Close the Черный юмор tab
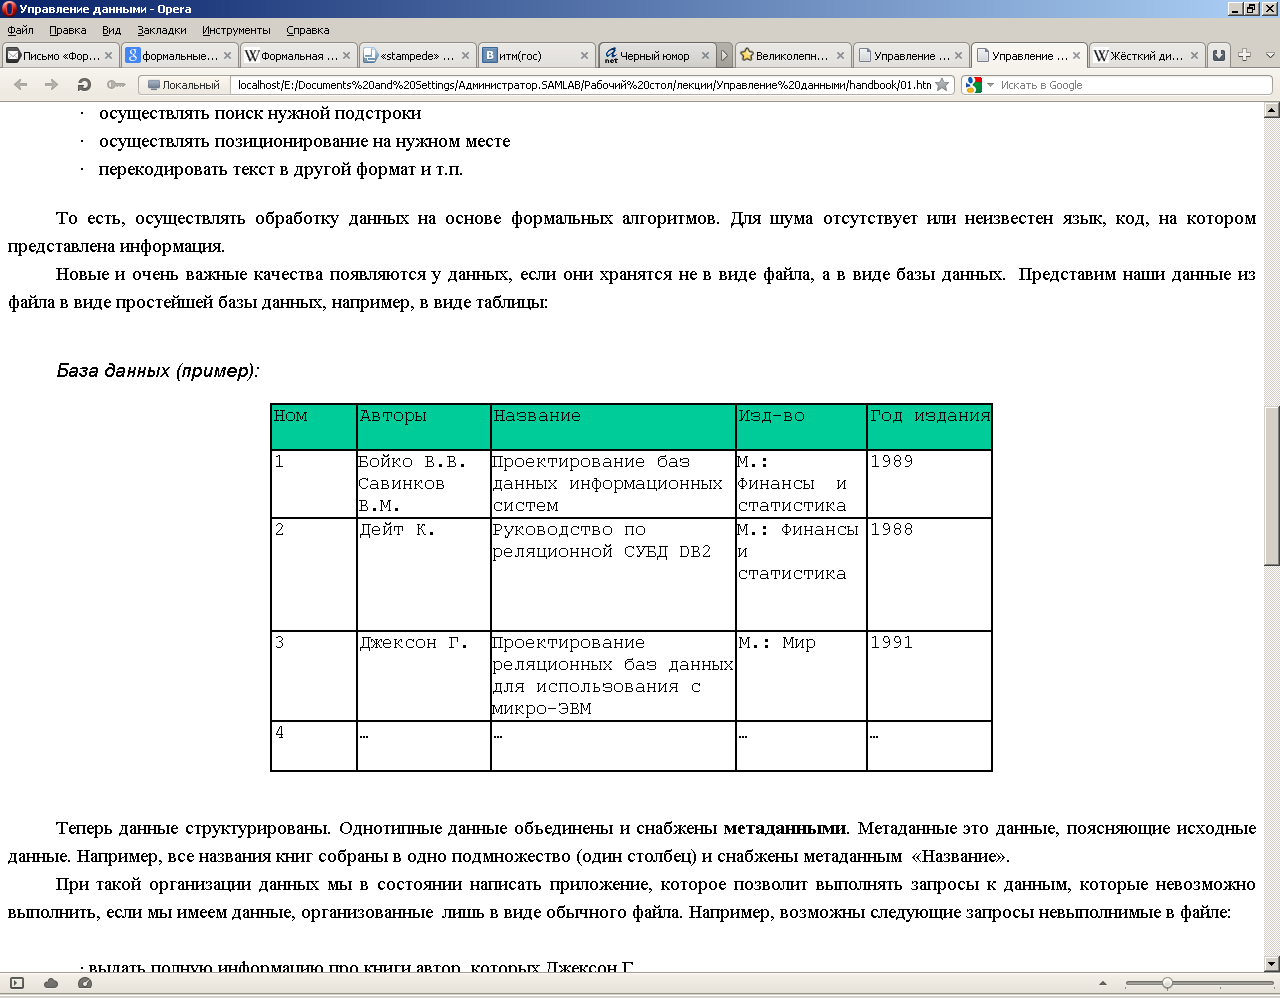 tap(705, 56)
